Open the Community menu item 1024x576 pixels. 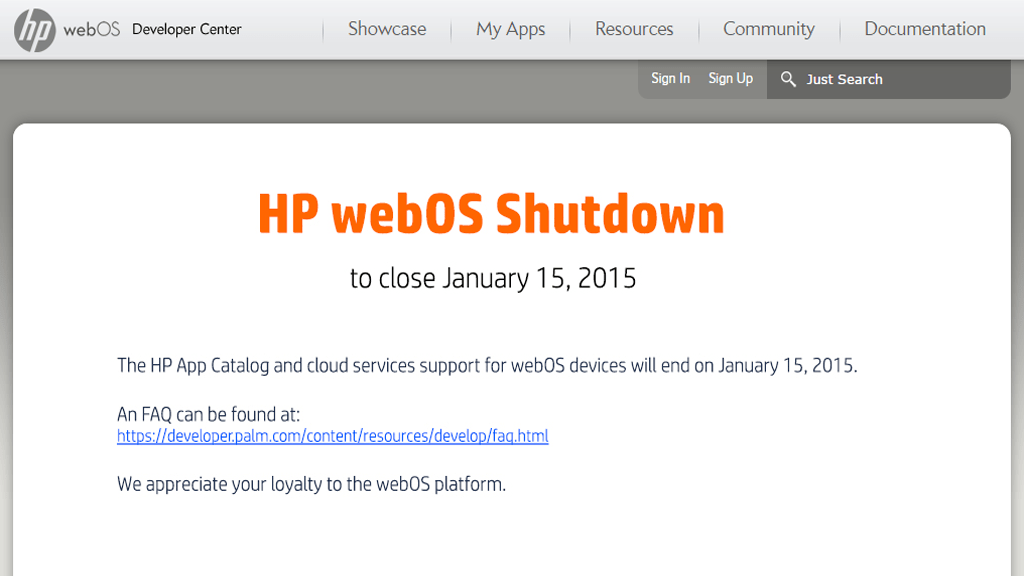tap(769, 29)
